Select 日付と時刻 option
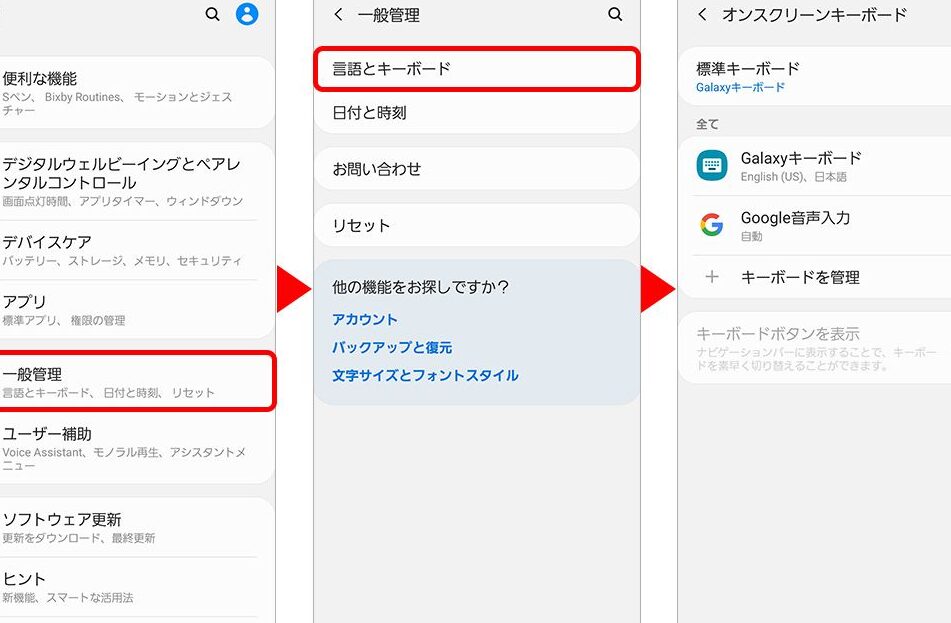 point(476,113)
